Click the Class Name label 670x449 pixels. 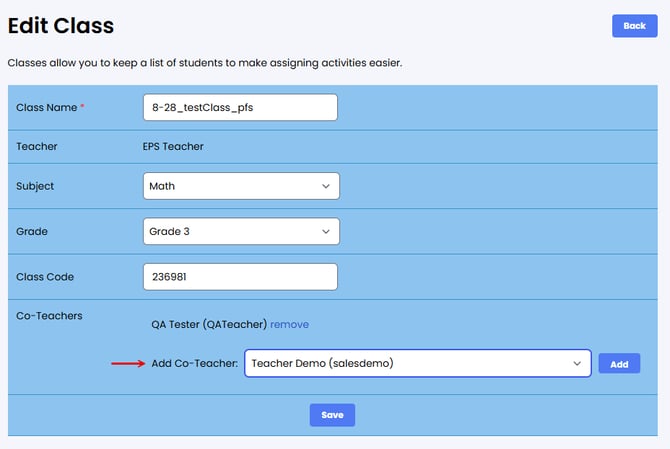click(x=46, y=107)
